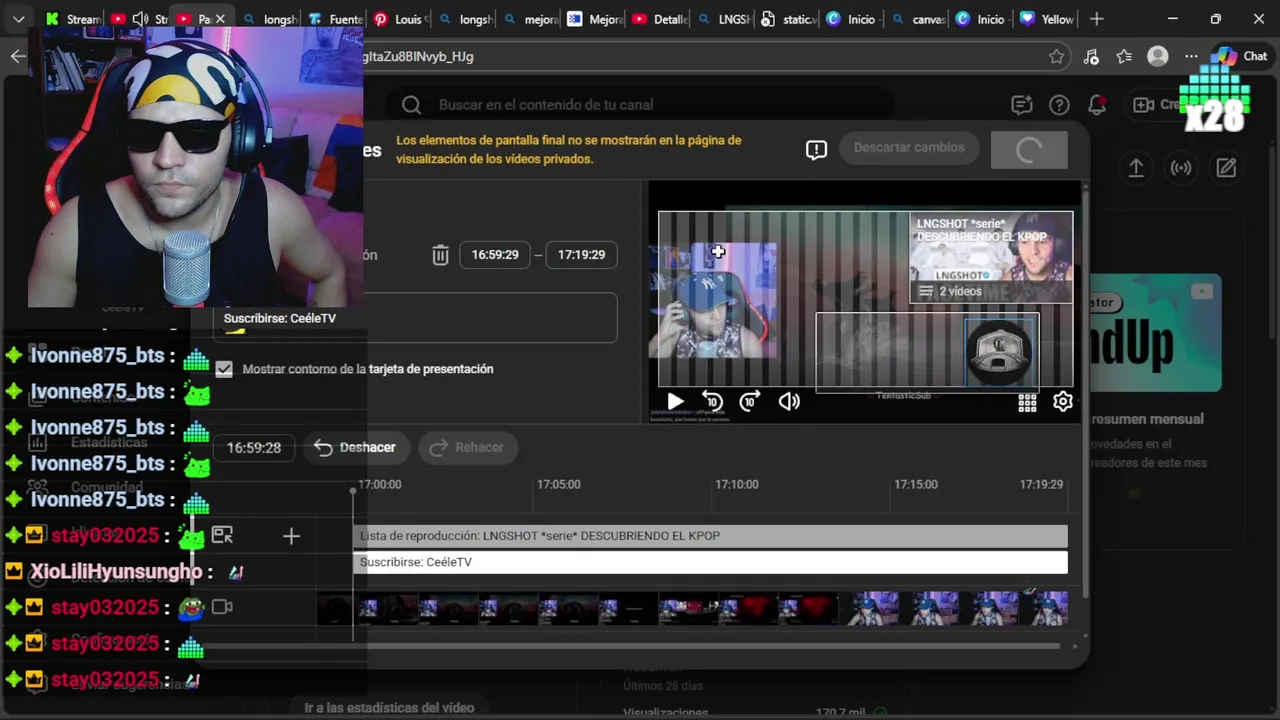Viewport: 1280px width, 720px height.
Task: Bookmark page with star icon
Action: pos(1057,57)
